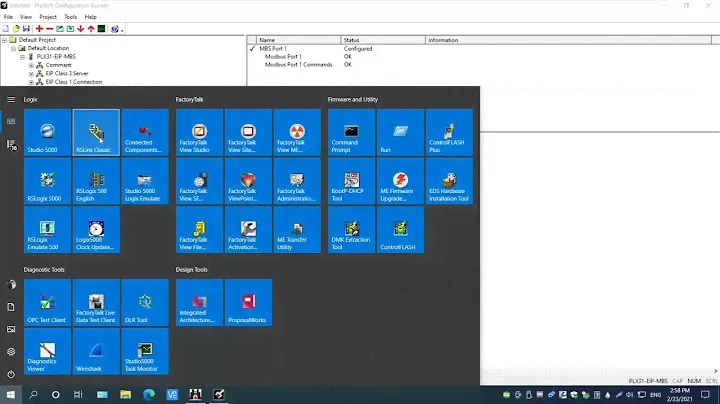The width and height of the screenshot is (720, 404).
Task: Open the OPC Test Client tile
Action: [x=47, y=304]
